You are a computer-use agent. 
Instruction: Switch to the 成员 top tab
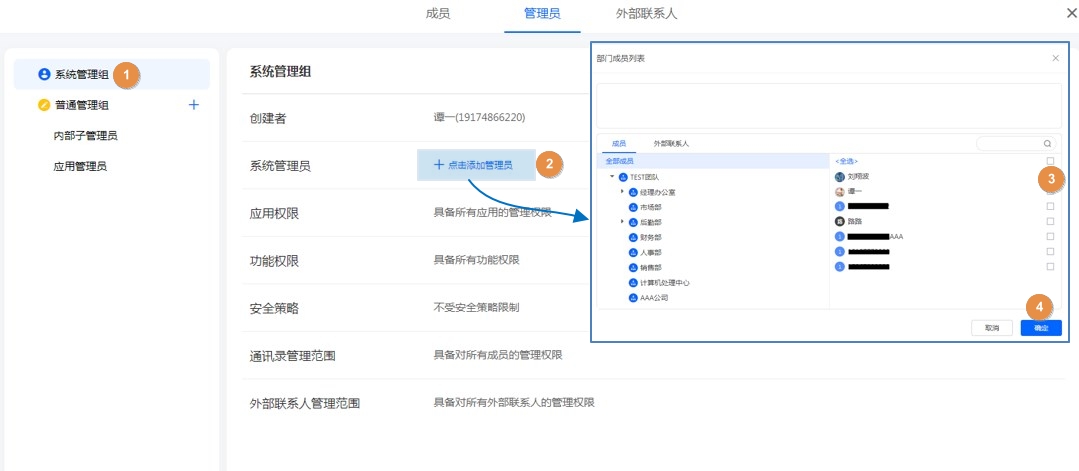click(438, 14)
